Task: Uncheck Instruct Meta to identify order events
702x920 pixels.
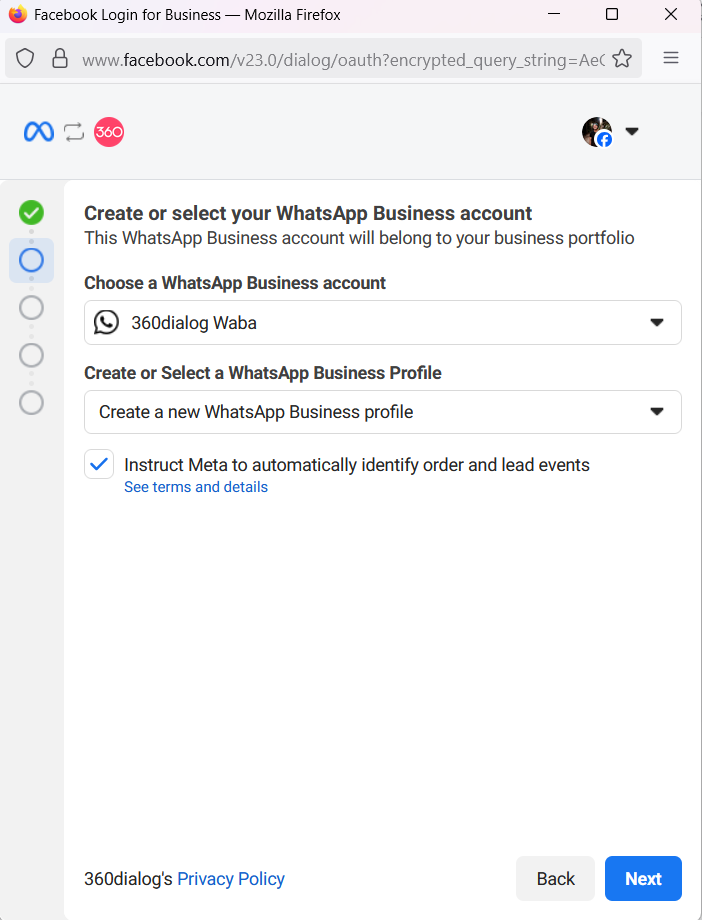Action: pyautogui.click(x=99, y=464)
